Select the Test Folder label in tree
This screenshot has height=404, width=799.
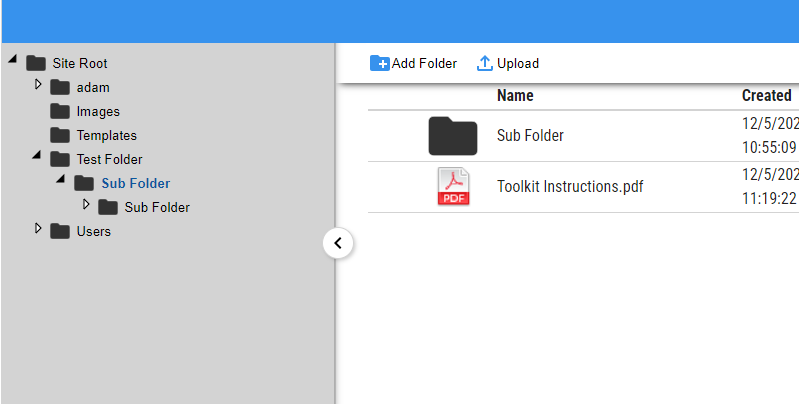(109, 159)
